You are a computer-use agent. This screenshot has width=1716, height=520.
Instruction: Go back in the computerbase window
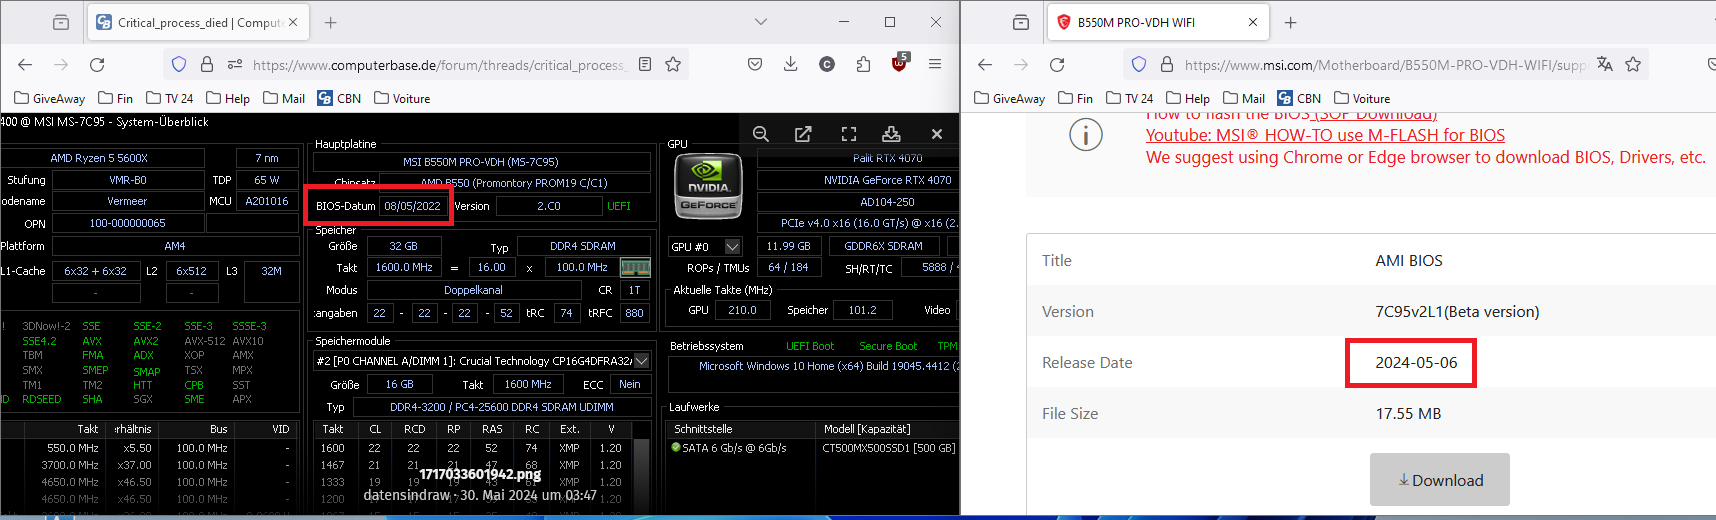tap(25, 64)
